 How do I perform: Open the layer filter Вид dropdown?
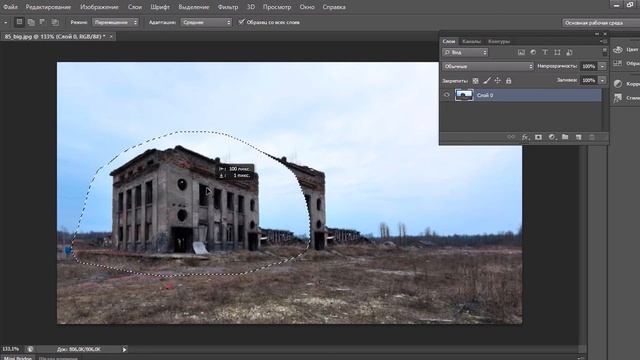[x=465, y=52]
